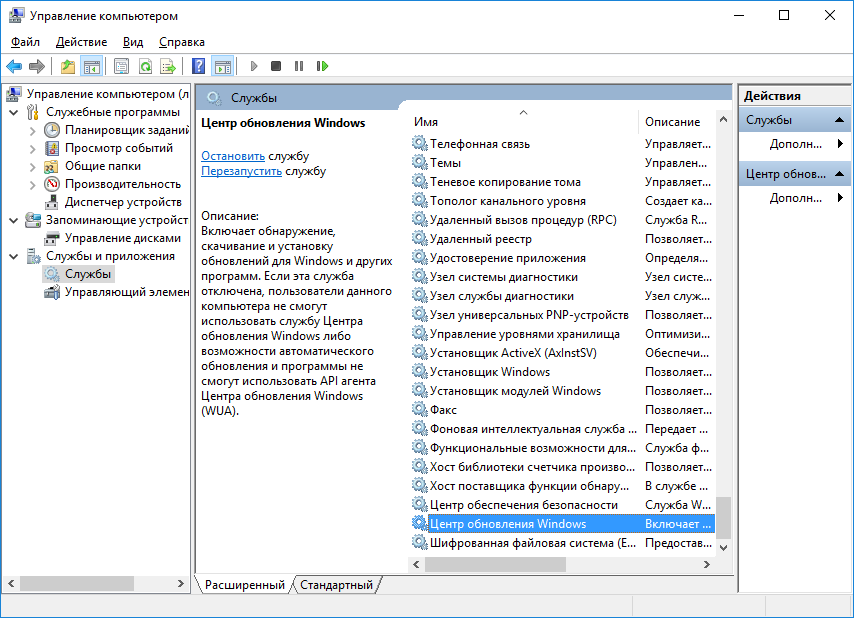
Task: Sort services by the Имя column header
Action: (523, 122)
